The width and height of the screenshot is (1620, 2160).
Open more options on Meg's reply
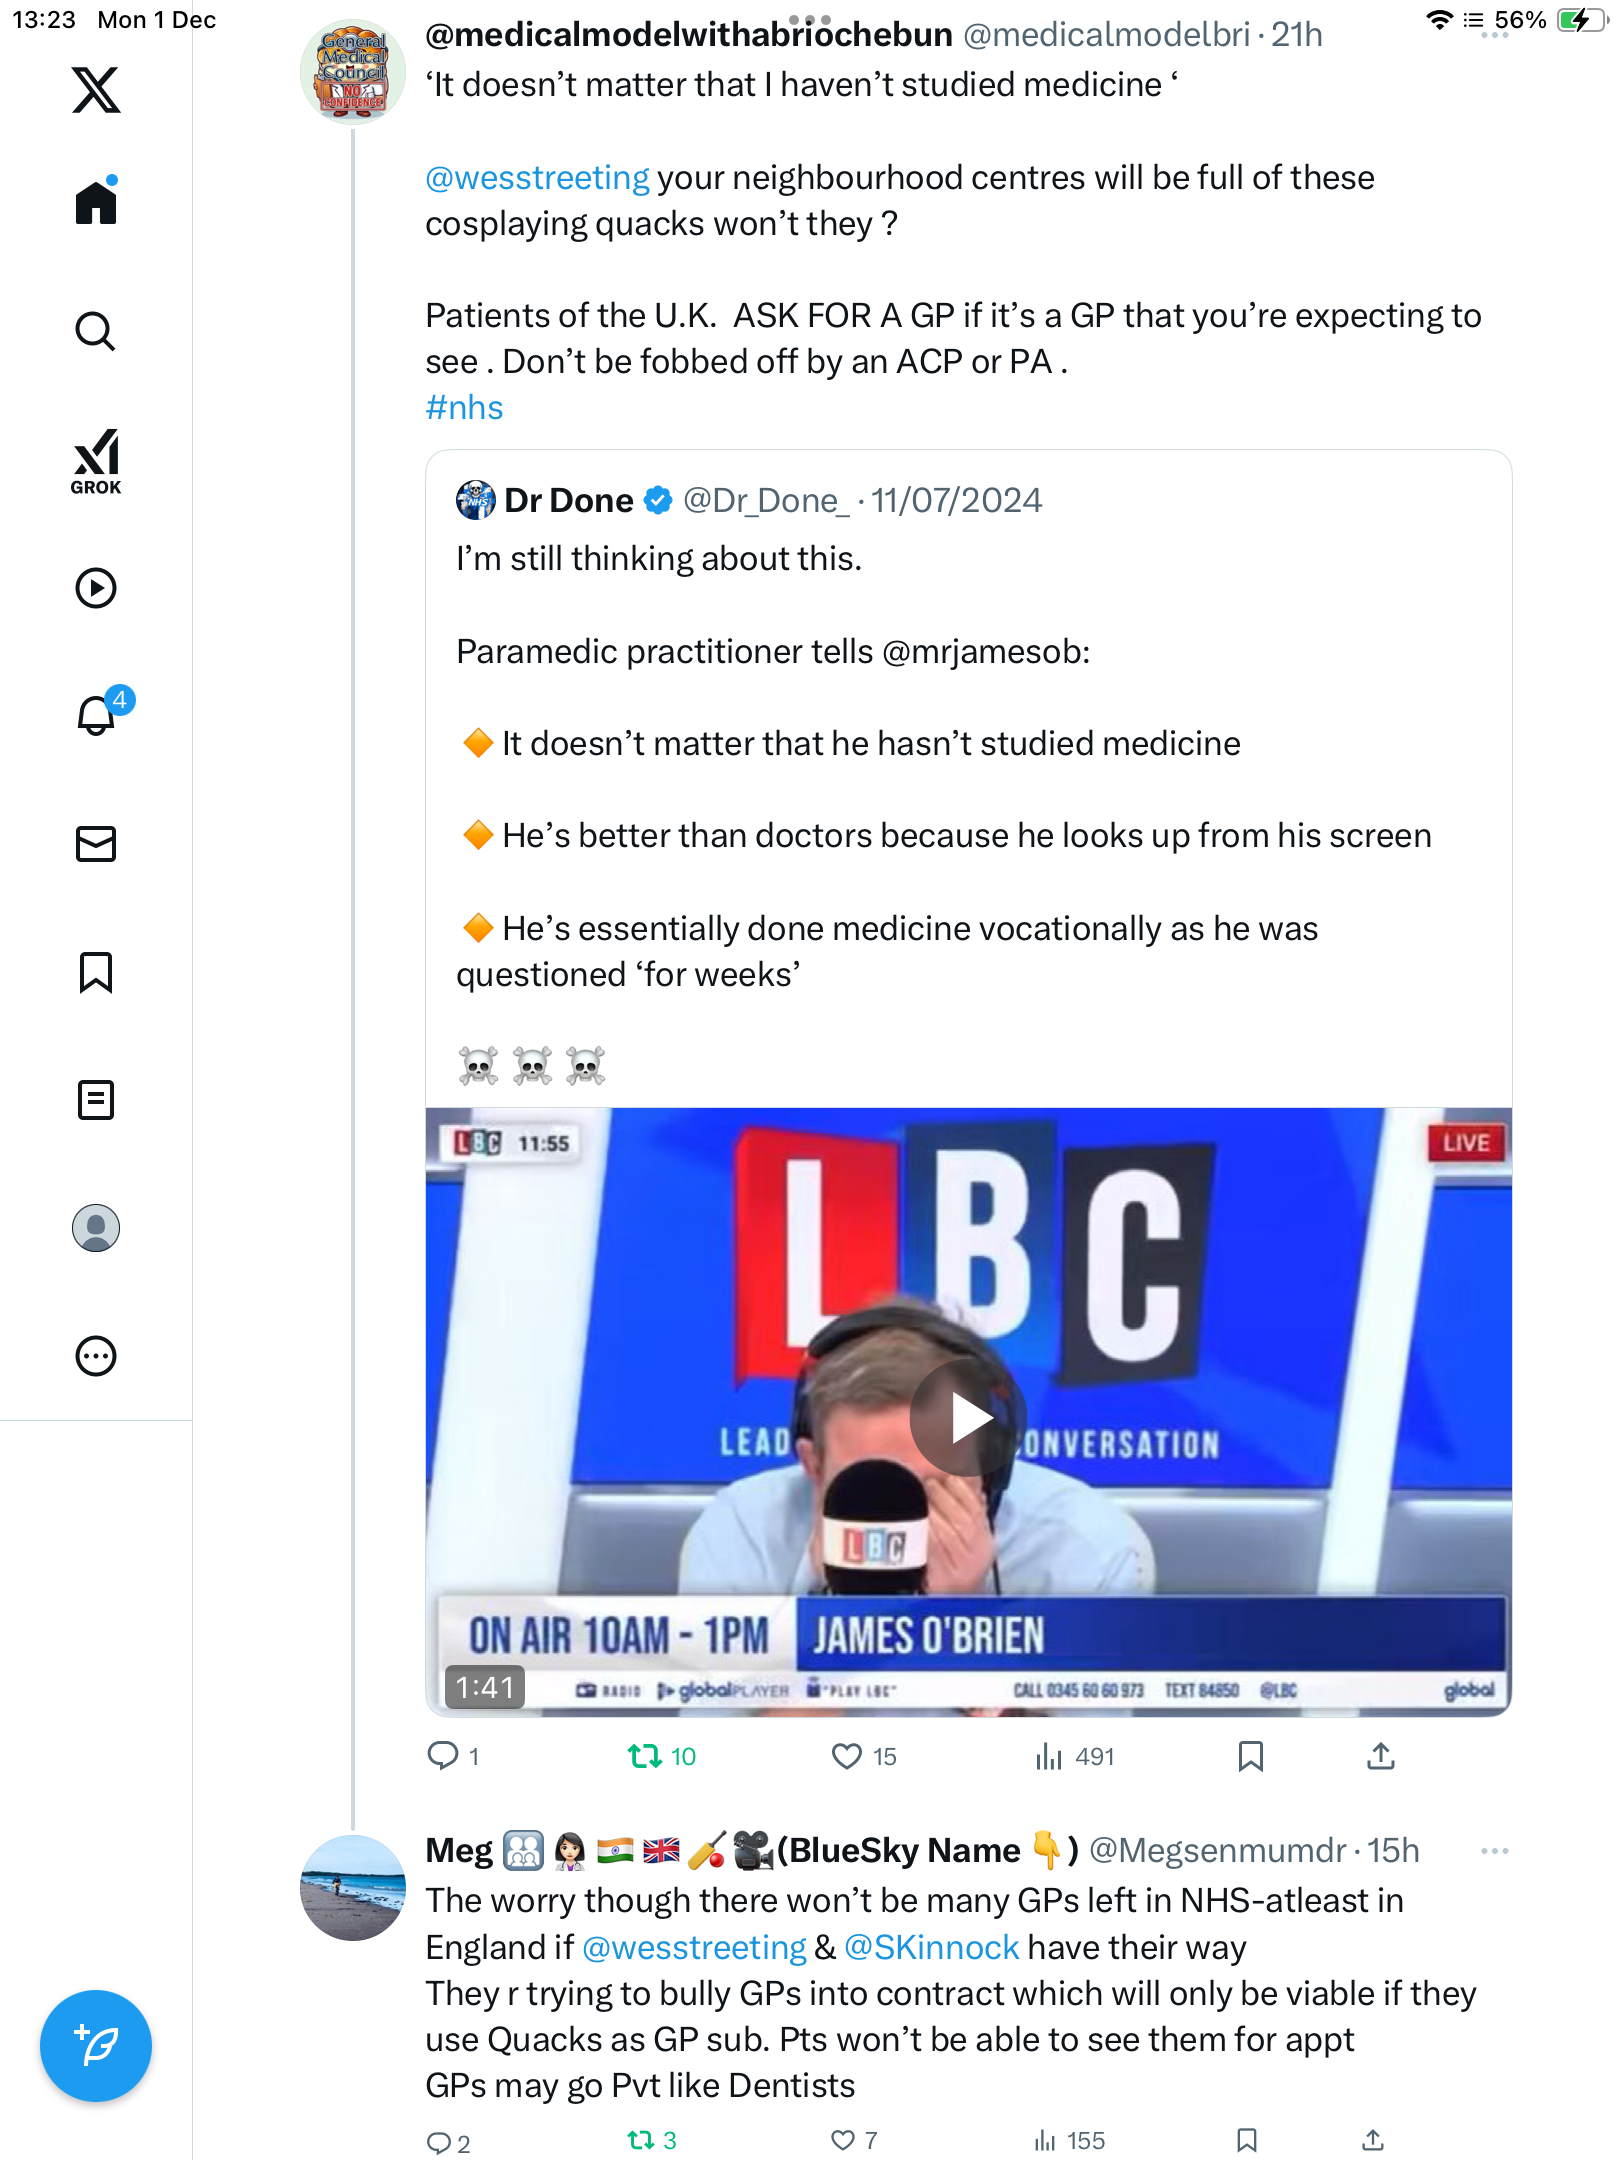click(1494, 1851)
